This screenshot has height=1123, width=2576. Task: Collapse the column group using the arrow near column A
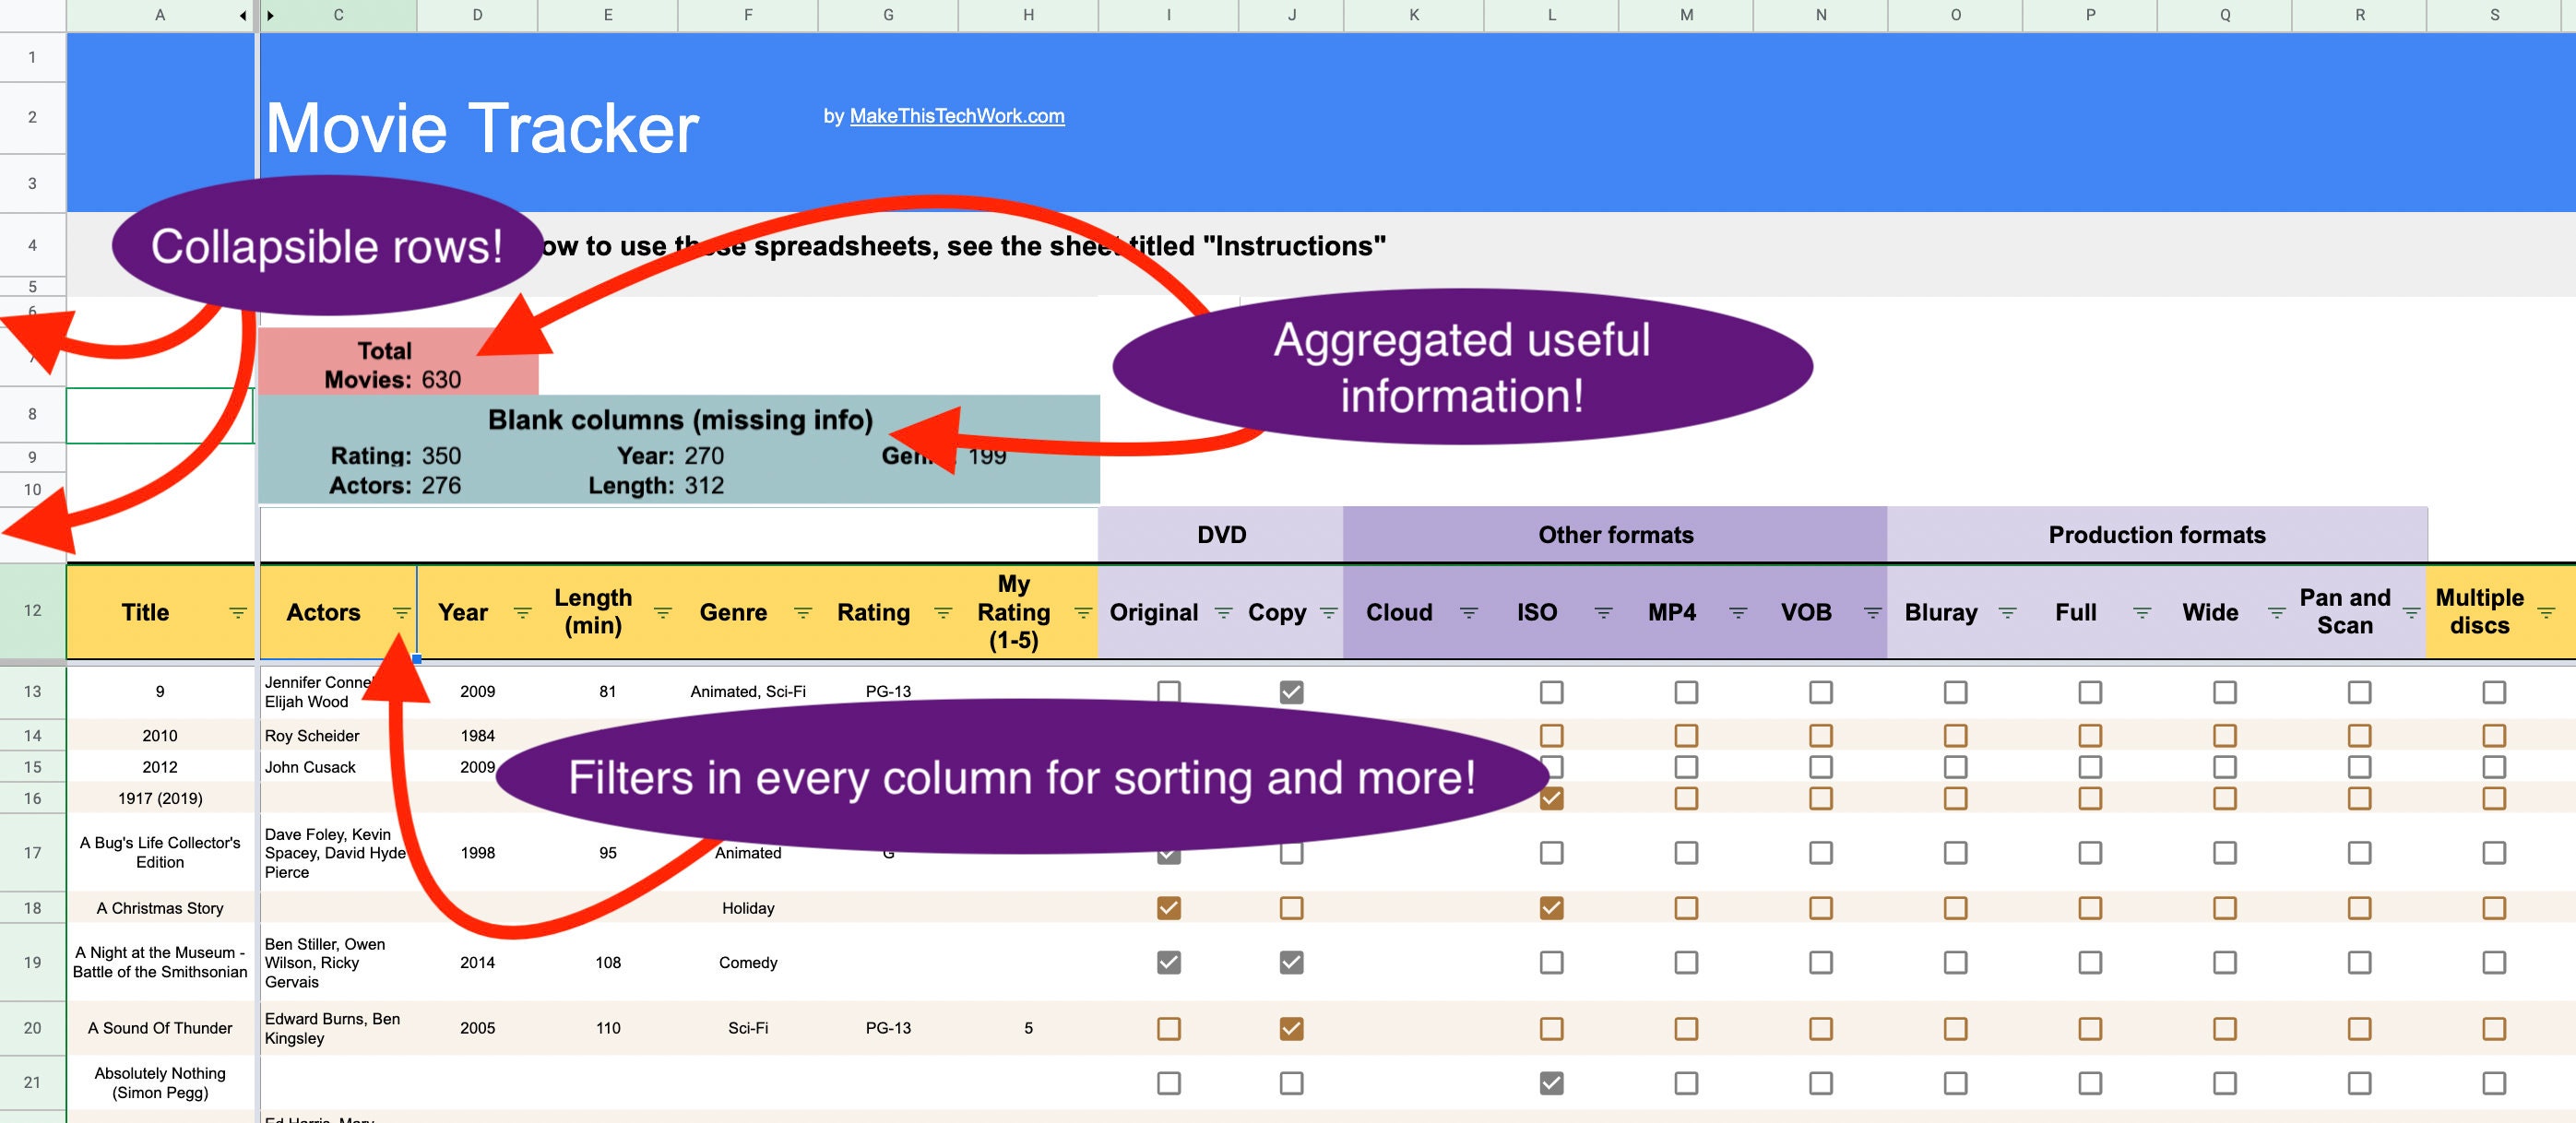[242, 15]
